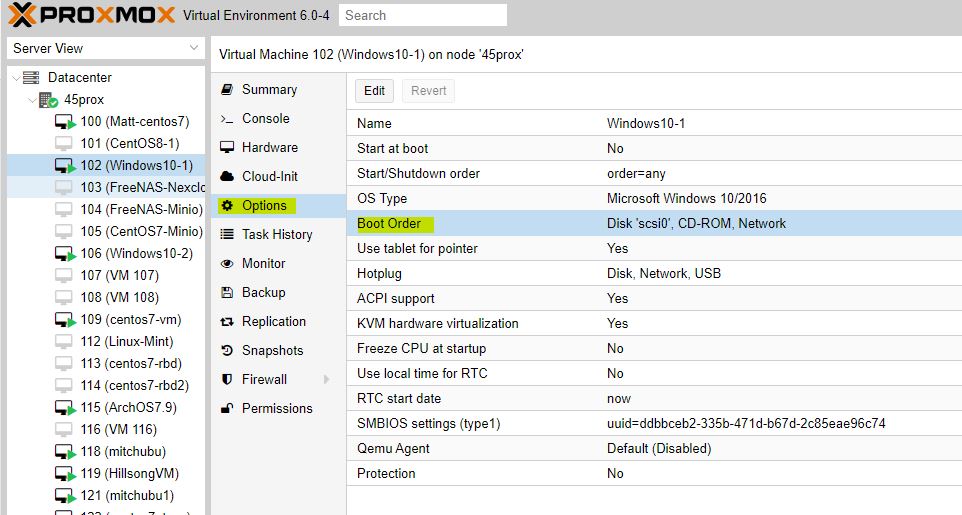Click the Snapshots history icon
The width and height of the screenshot is (962, 515).
pos(227,350)
